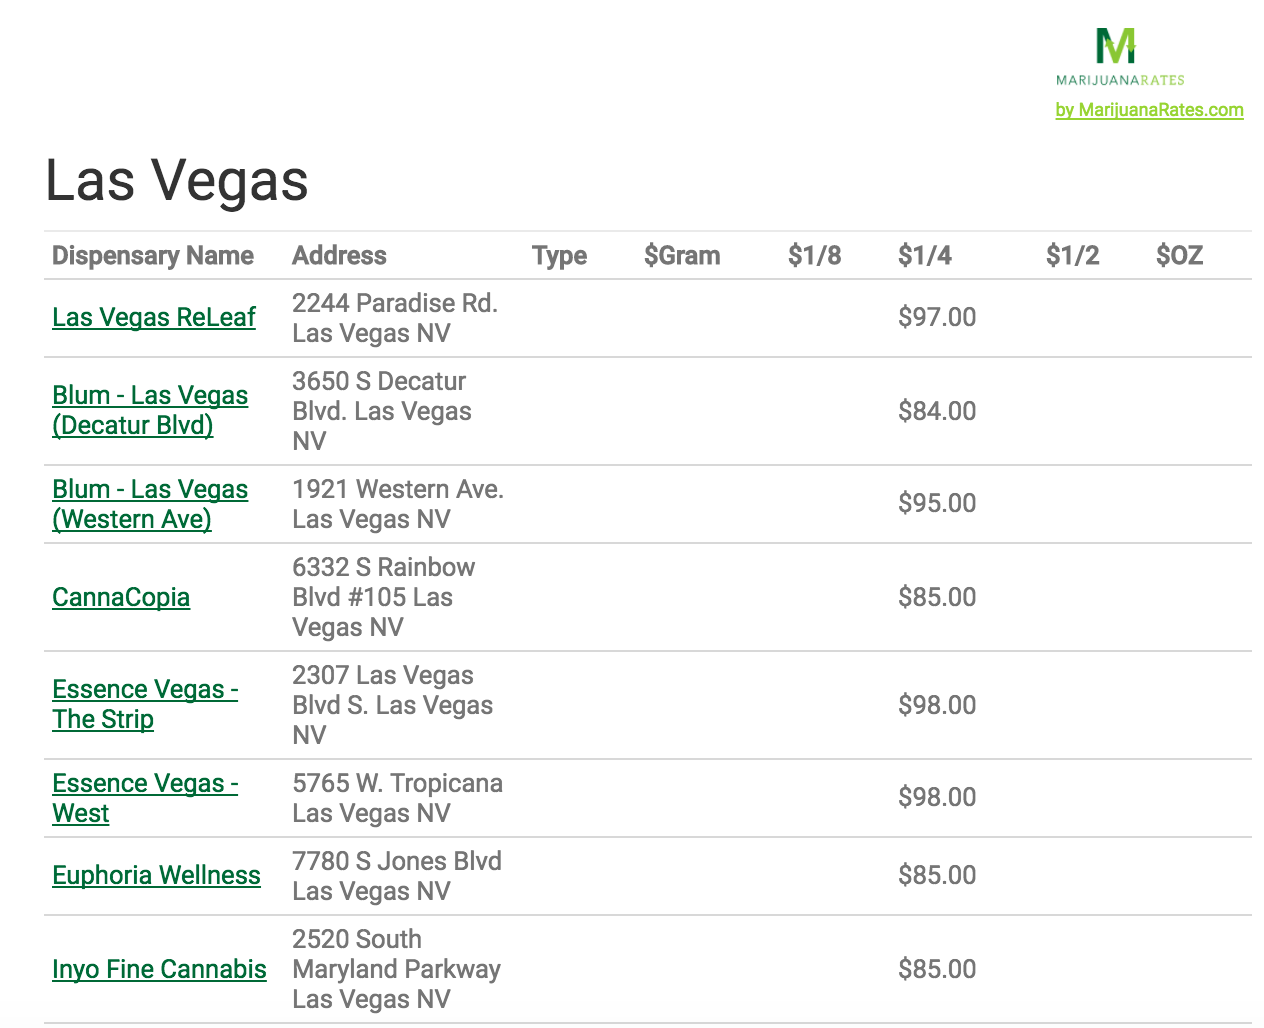Click the $1/4 column header
1264x1028 pixels.
click(x=924, y=256)
